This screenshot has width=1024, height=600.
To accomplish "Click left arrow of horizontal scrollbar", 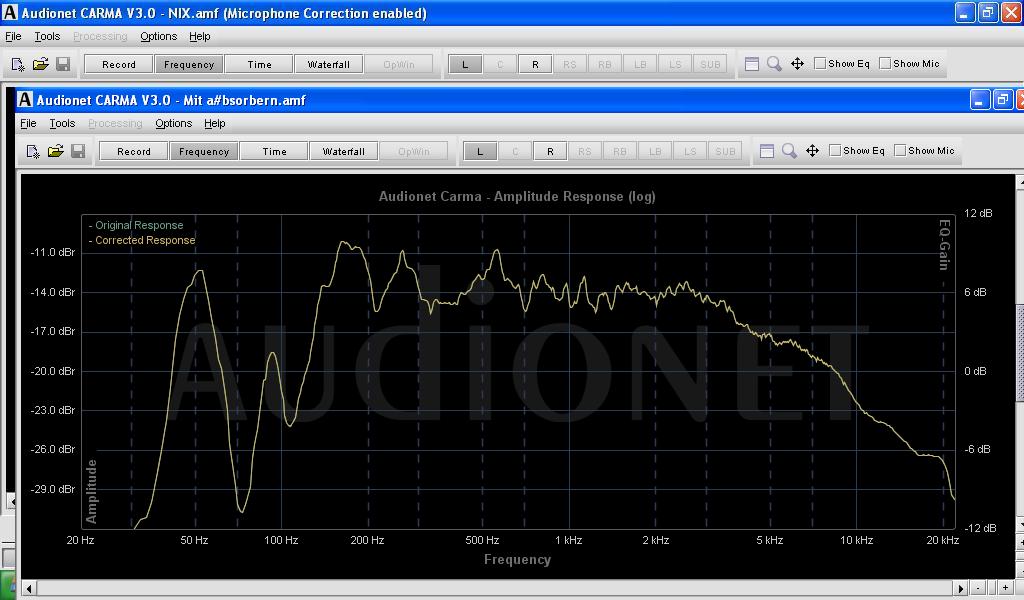I will (29, 588).
